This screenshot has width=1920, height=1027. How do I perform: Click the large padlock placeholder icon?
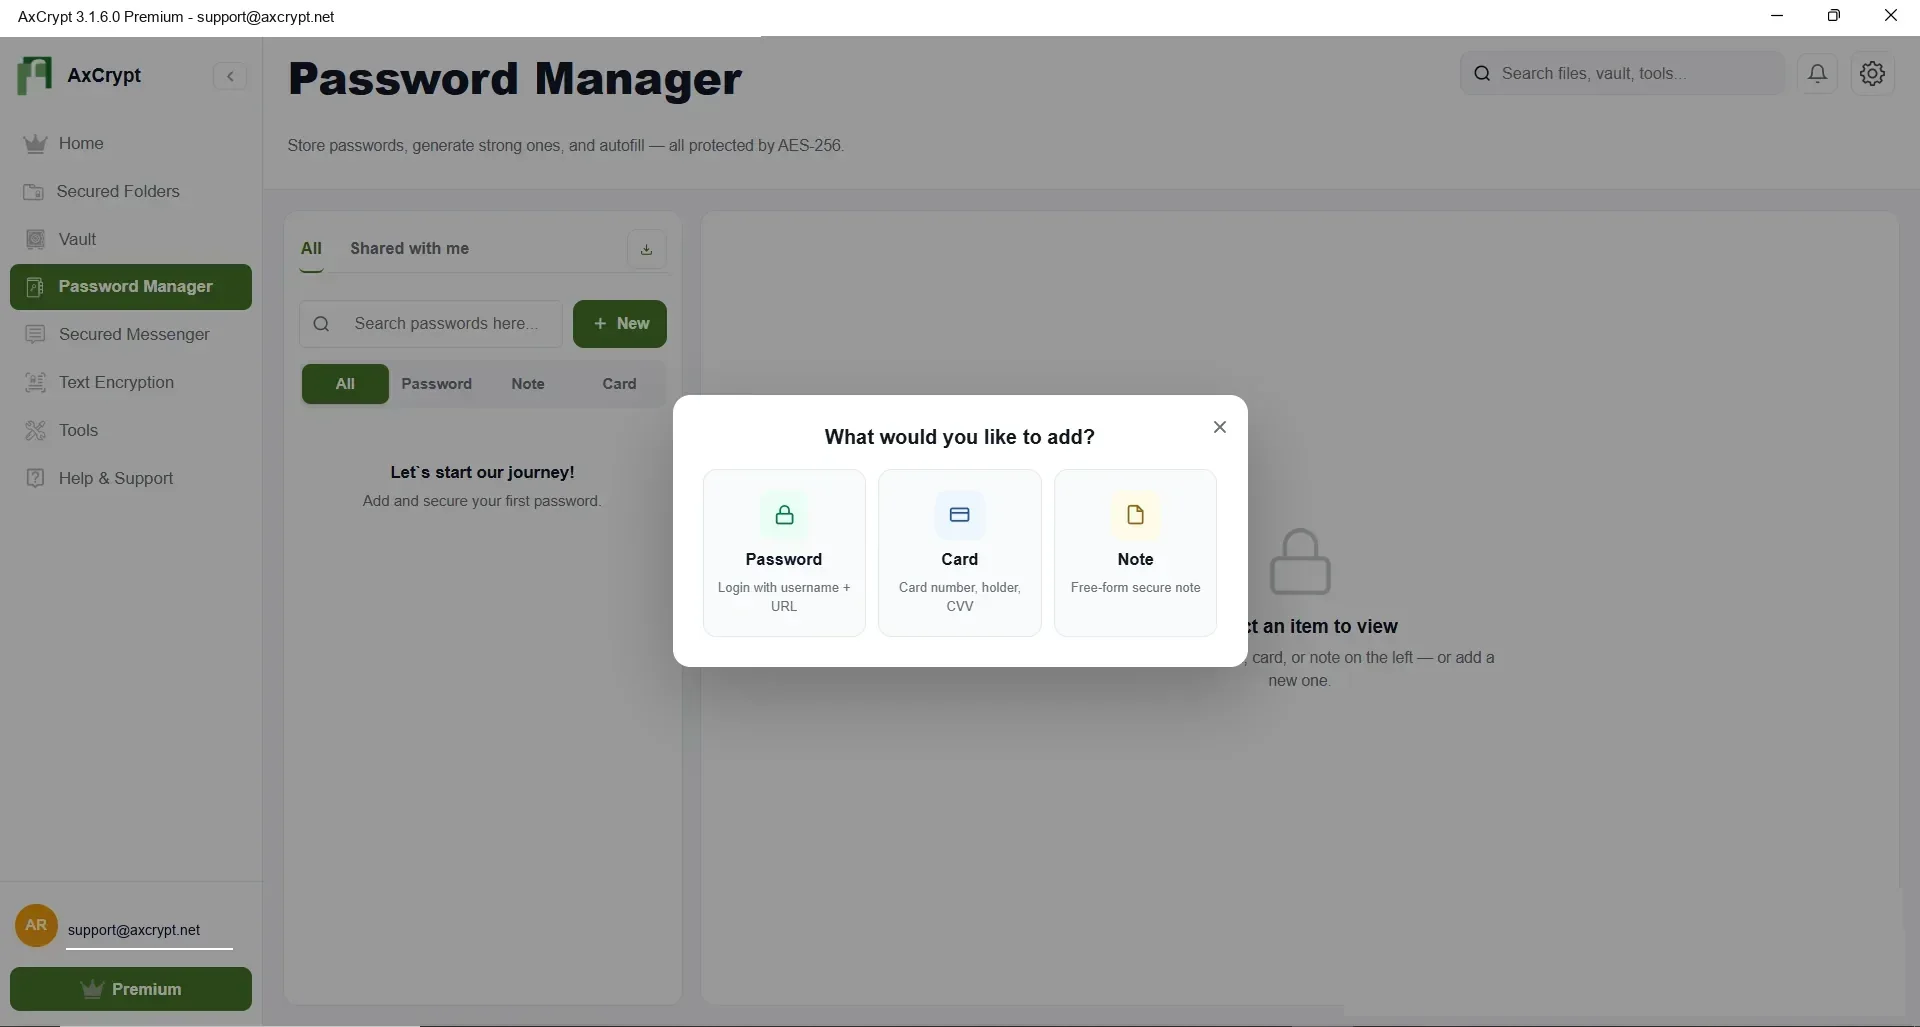point(1300,562)
